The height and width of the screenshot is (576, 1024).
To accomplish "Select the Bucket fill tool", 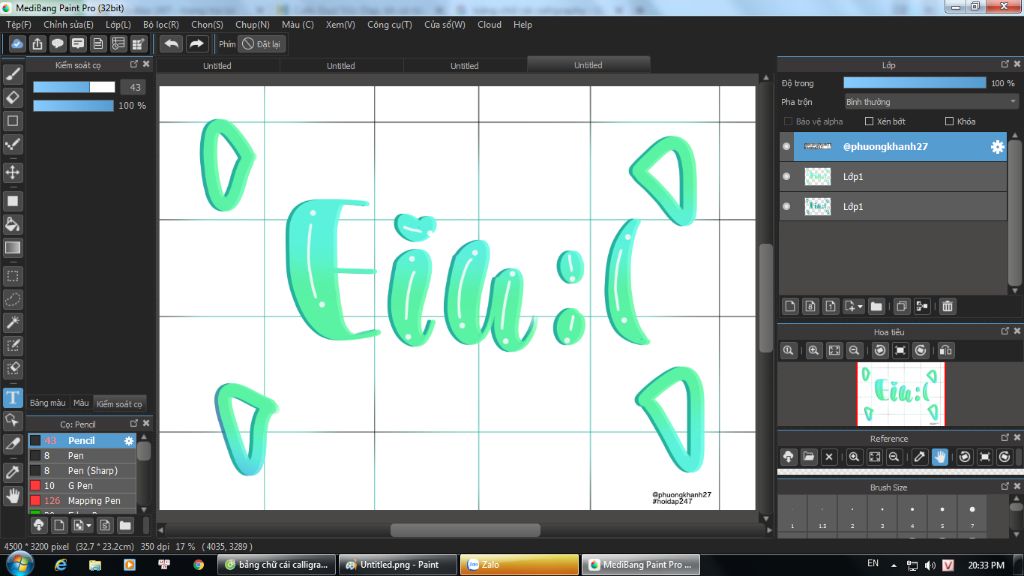I will pyautogui.click(x=12, y=224).
